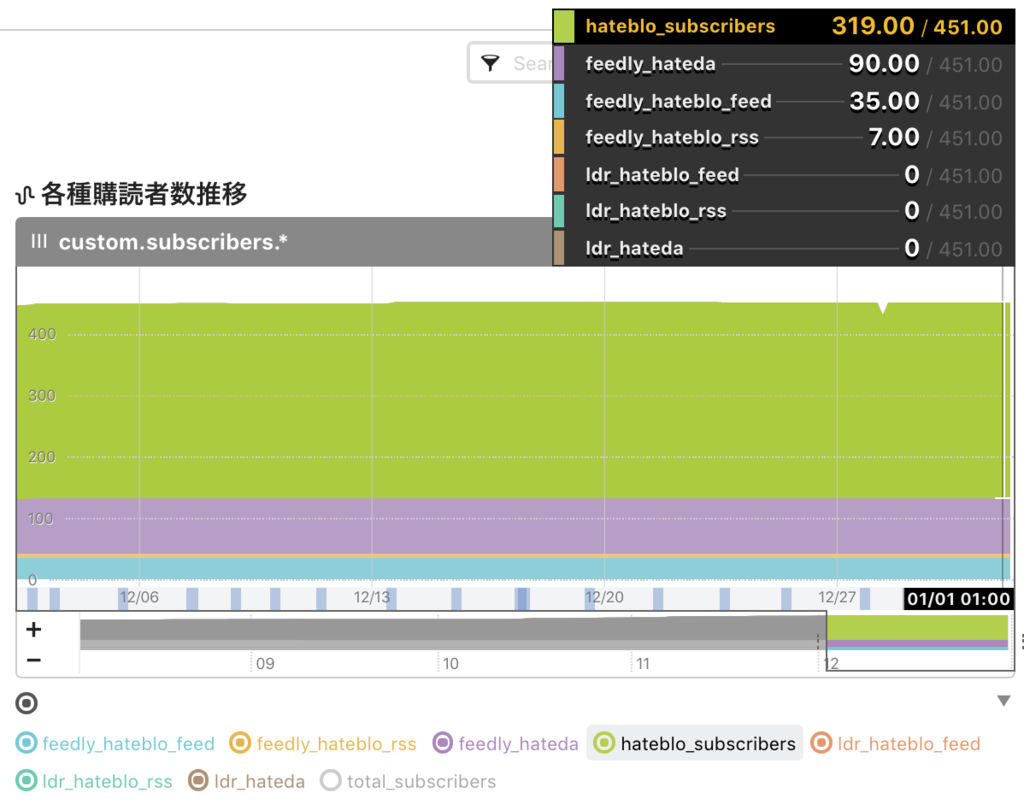Zoom in with the plus button
Viewport: 1024px width, 810px height.
[33, 629]
